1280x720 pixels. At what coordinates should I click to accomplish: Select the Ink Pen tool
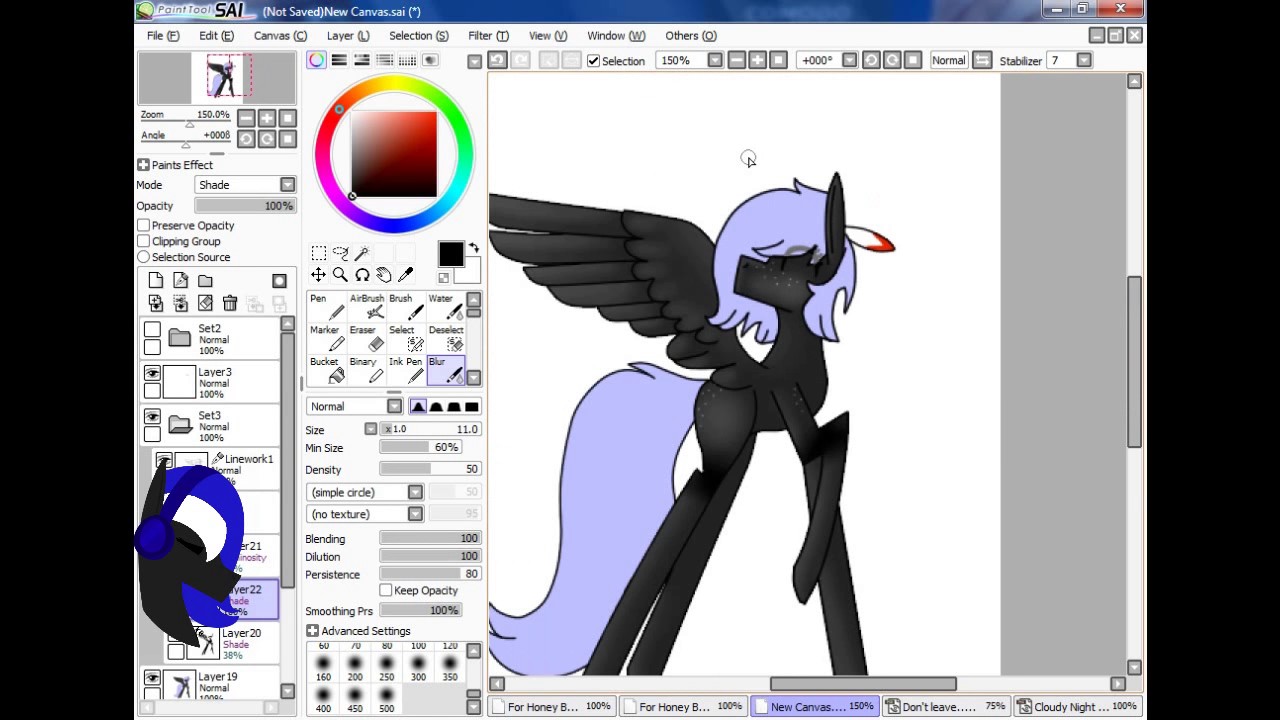pyautogui.click(x=404, y=370)
